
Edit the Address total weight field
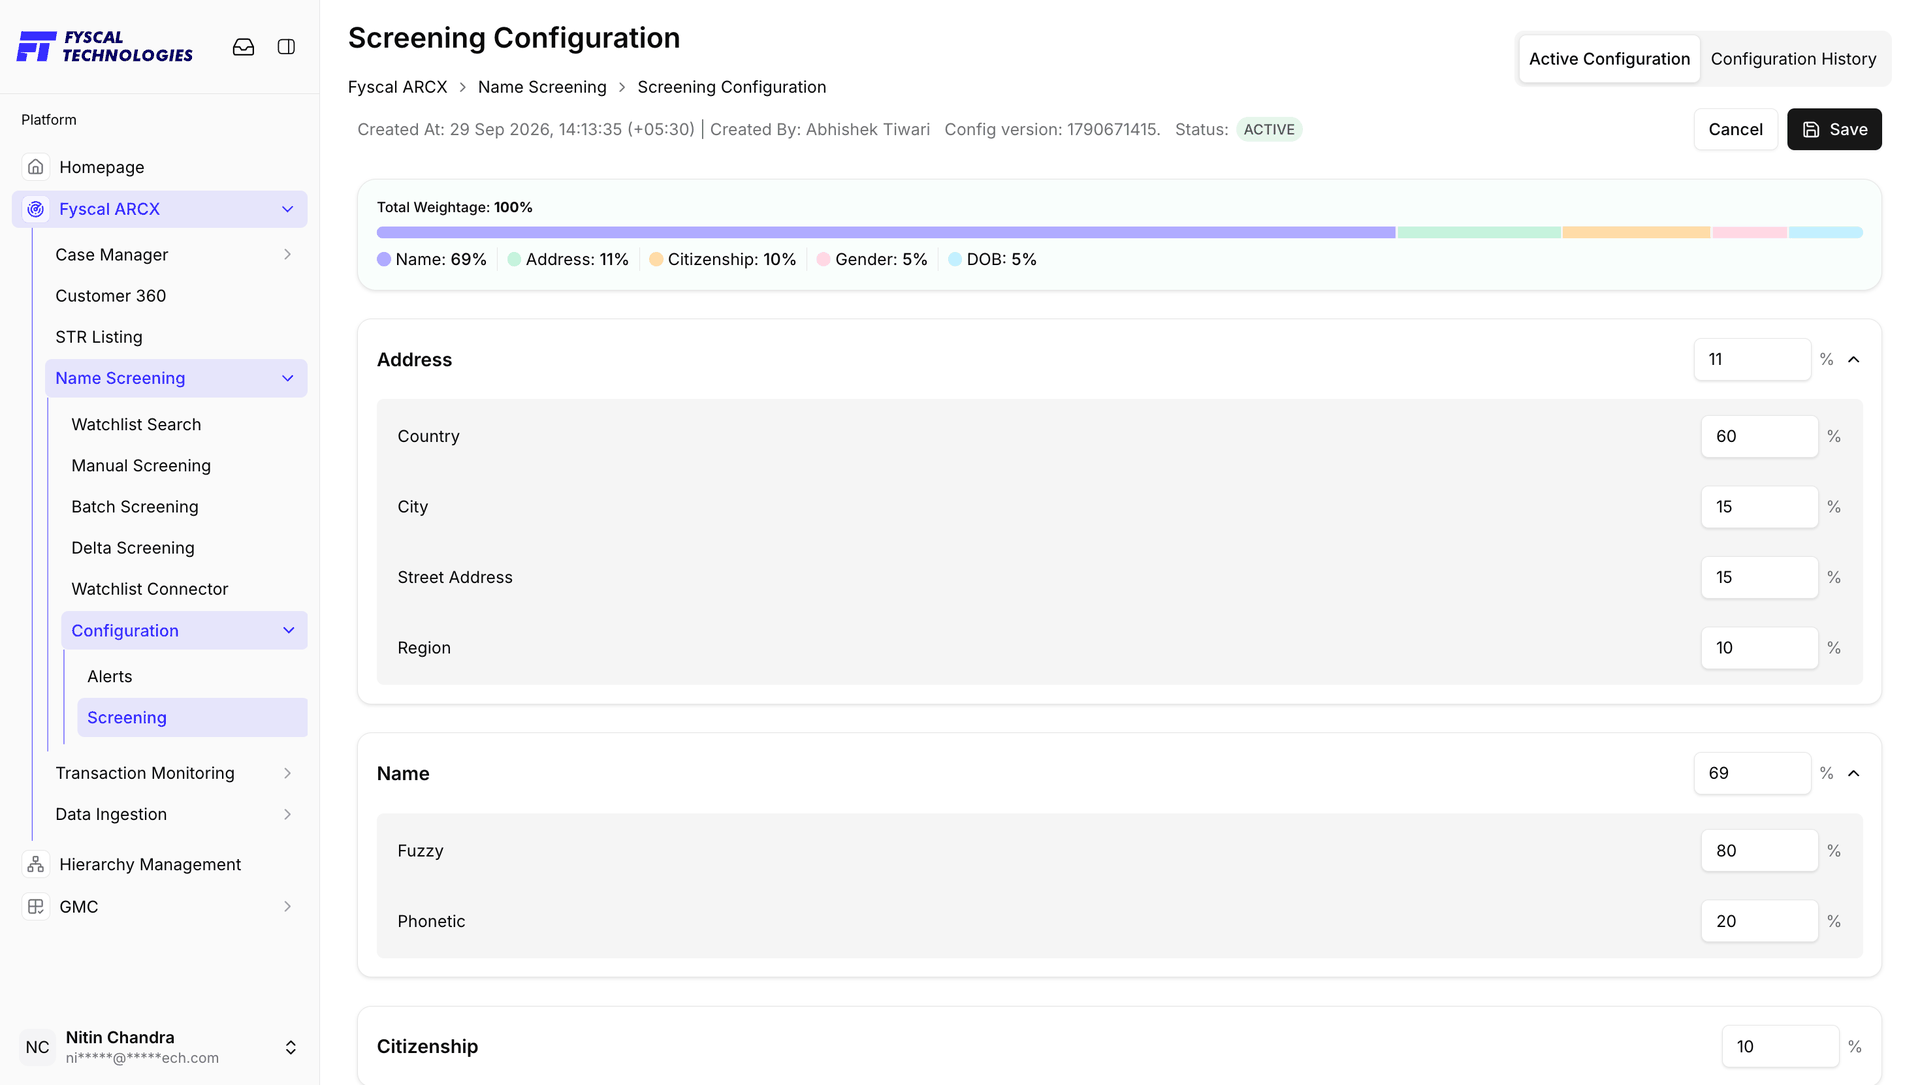click(1752, 359)
